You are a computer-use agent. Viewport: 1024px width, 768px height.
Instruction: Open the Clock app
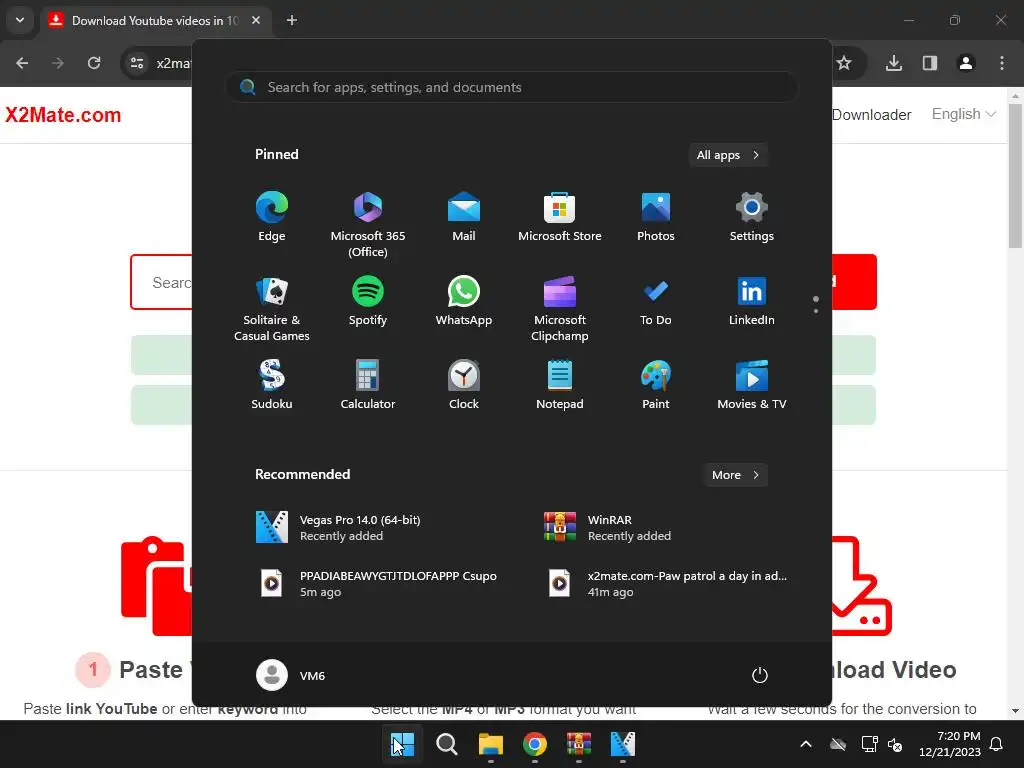464,385
